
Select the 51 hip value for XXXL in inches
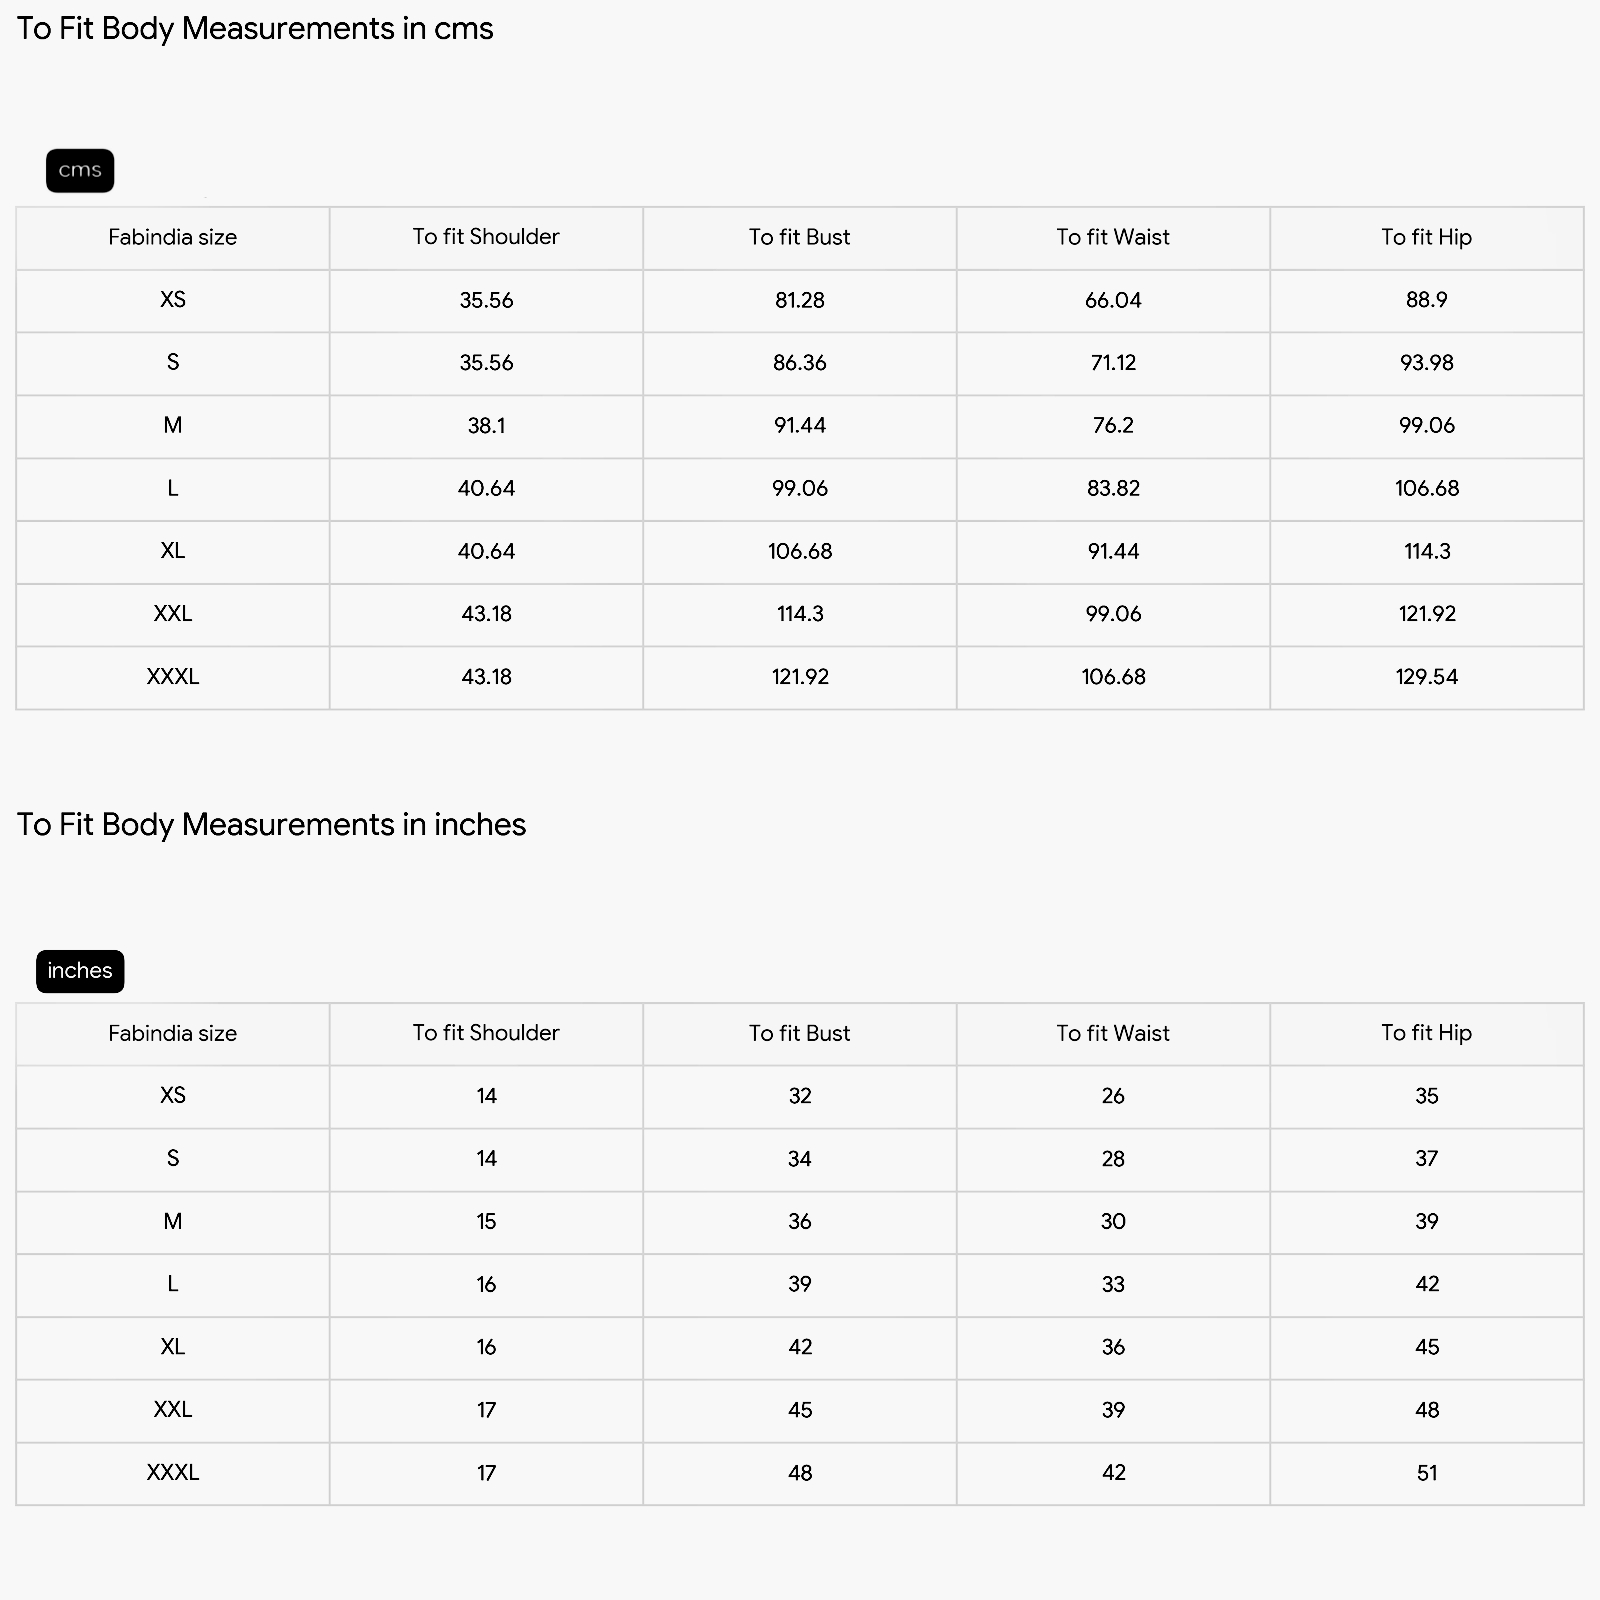click(x=1426, y=1473)
